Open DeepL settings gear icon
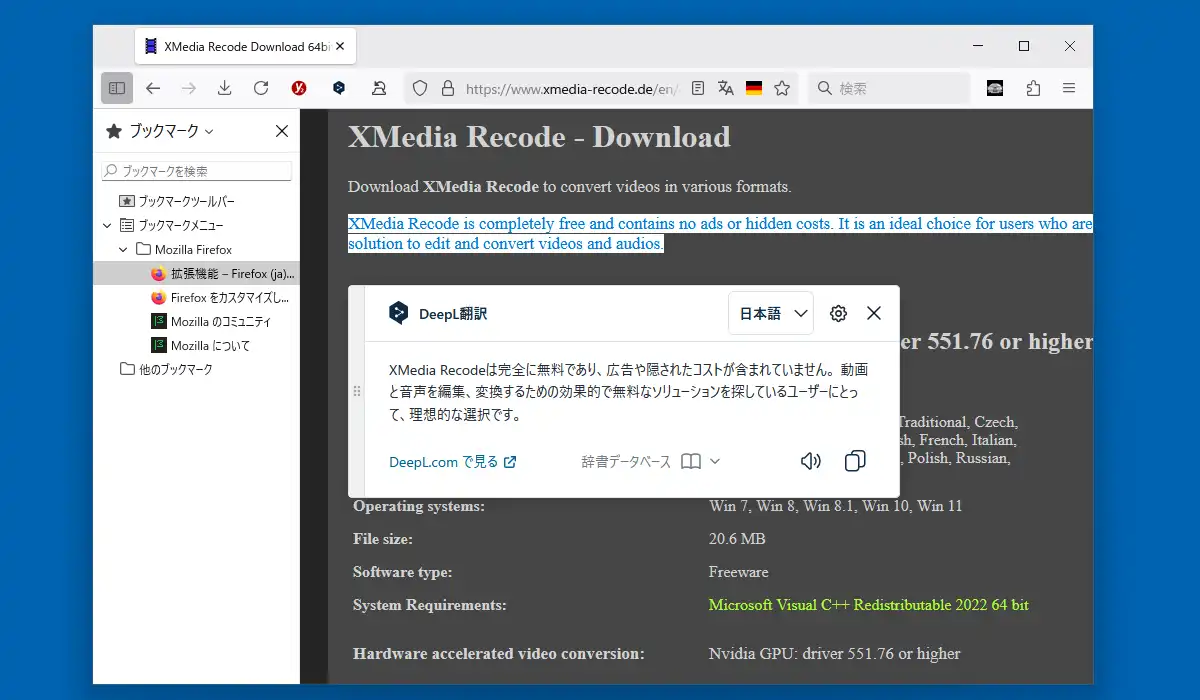The image size is (1200, 700). click(838, 313)
